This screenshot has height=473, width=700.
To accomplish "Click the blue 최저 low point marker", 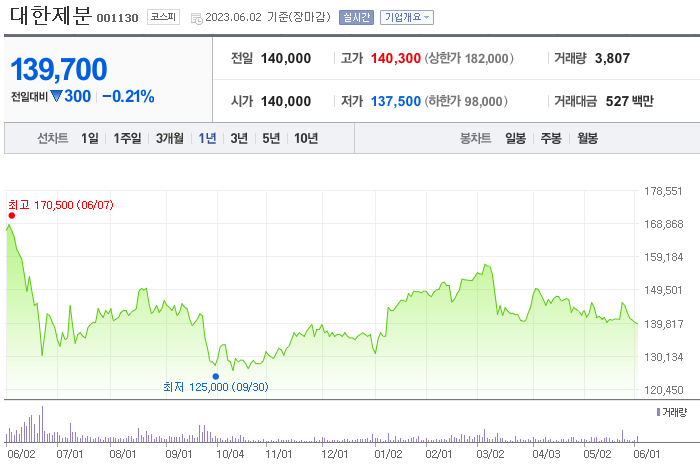I will (216, 376).
